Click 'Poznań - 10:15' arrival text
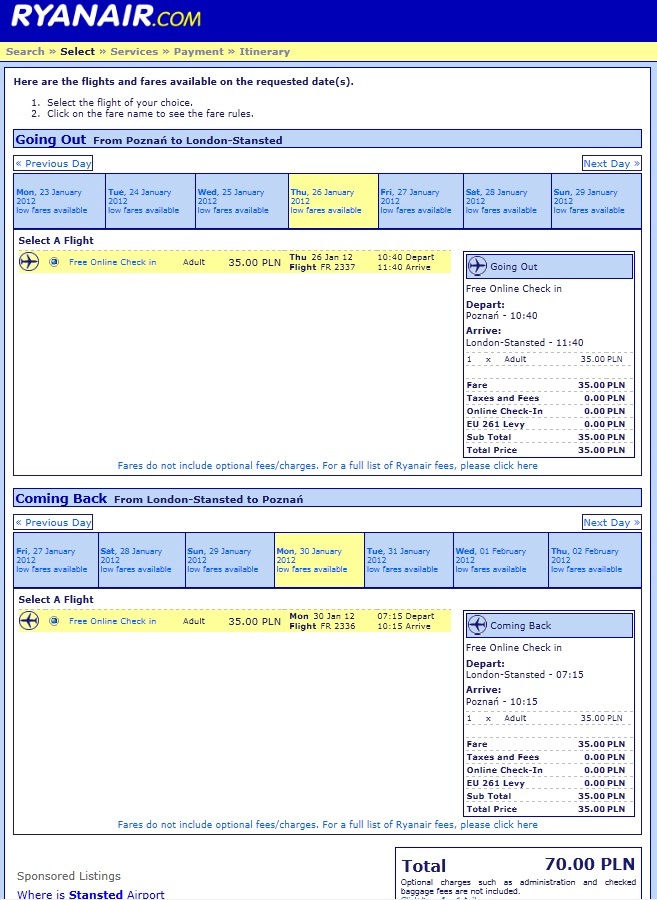 pyautogui.click(x=502, y=701)
